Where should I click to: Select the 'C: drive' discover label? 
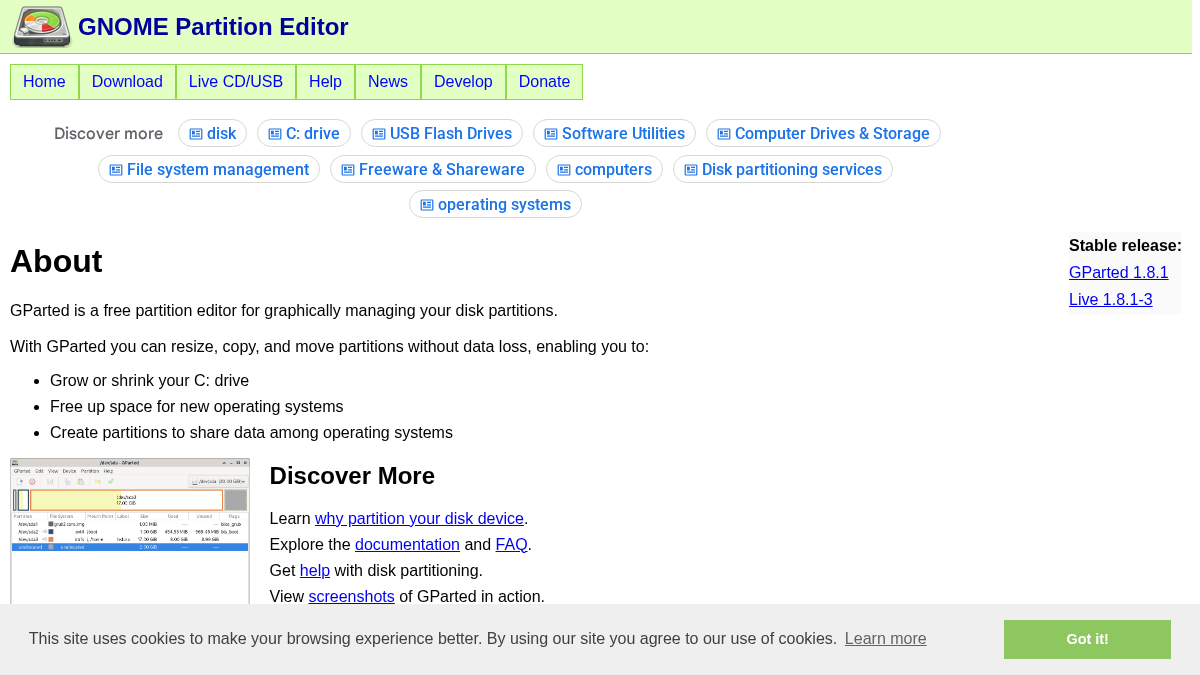313,134
